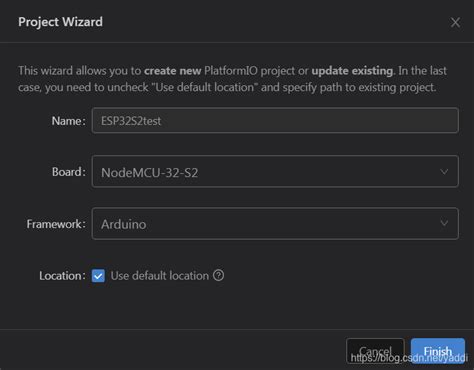Click the blog.csdn.net watermark URL

tap(409, 358)
